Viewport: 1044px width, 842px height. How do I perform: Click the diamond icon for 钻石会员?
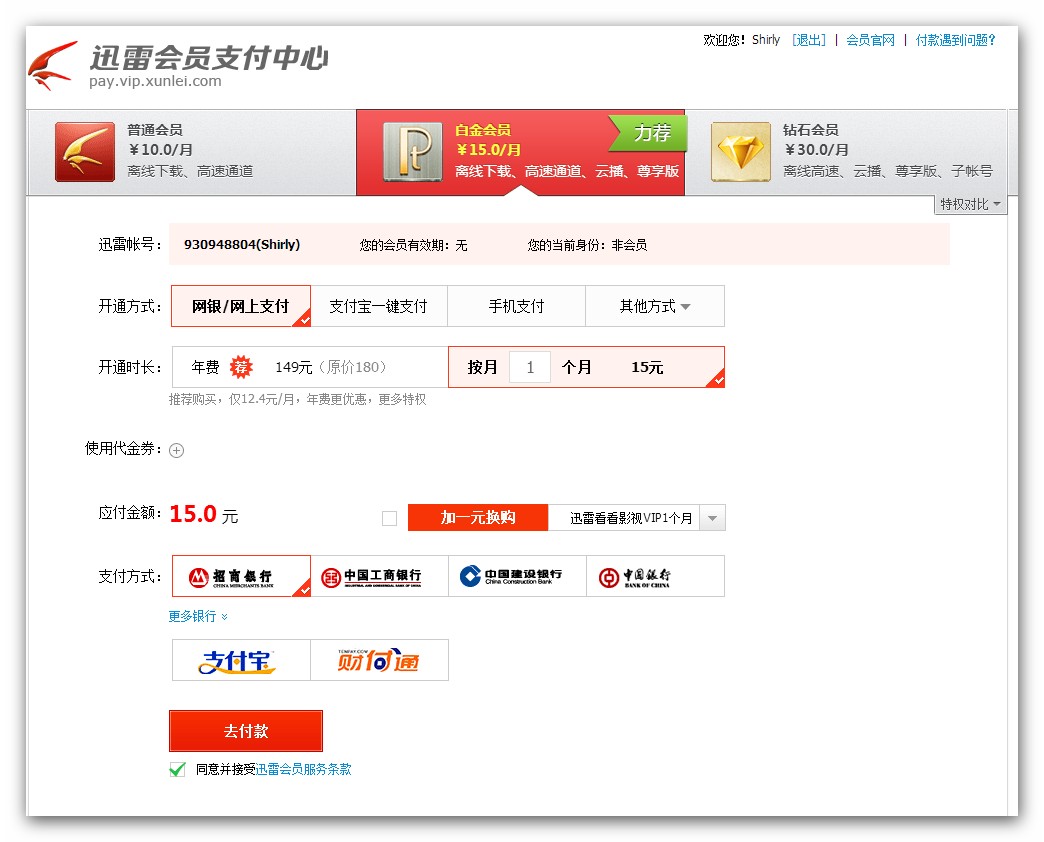[x=740, y=152]
